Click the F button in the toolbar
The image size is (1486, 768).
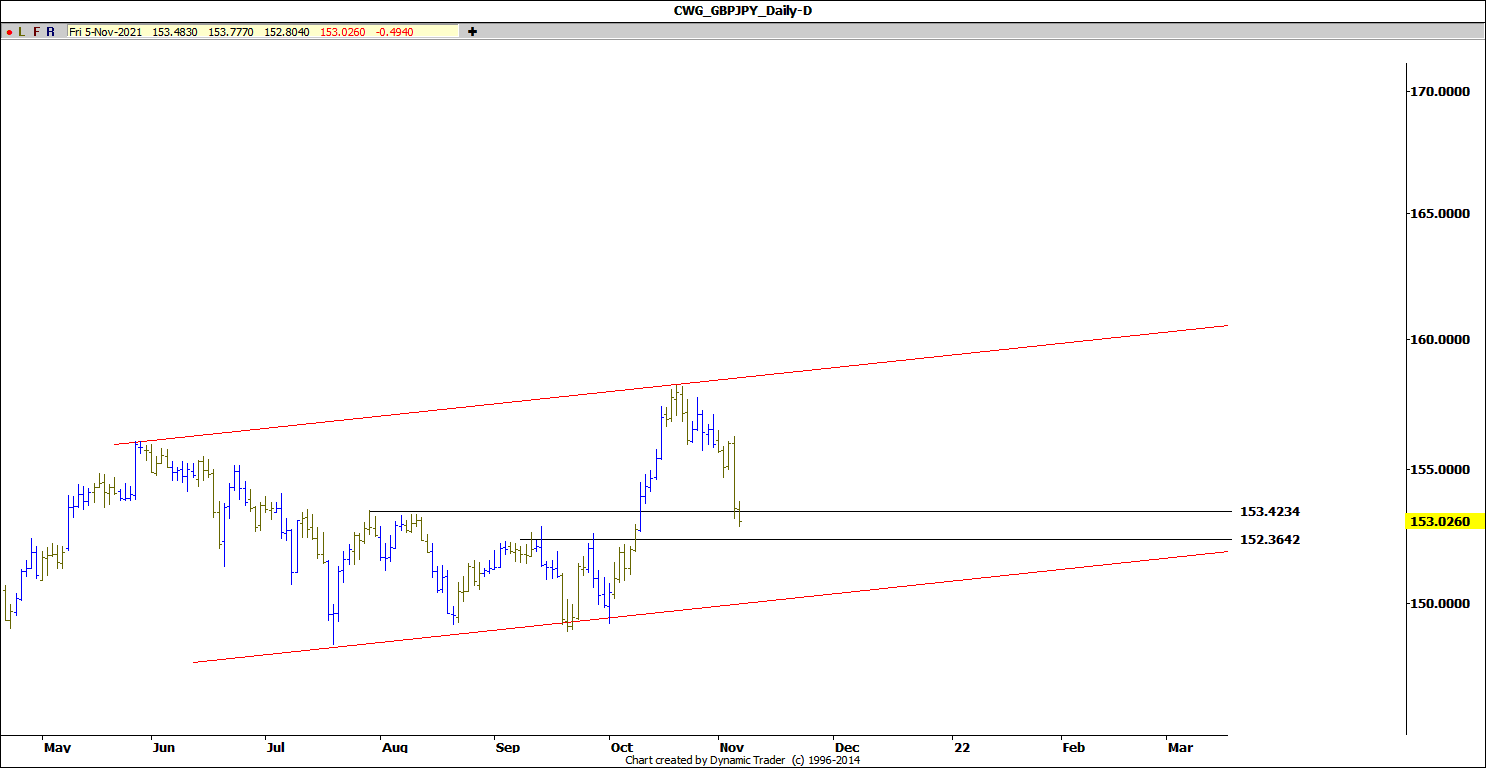pos(36,32)
